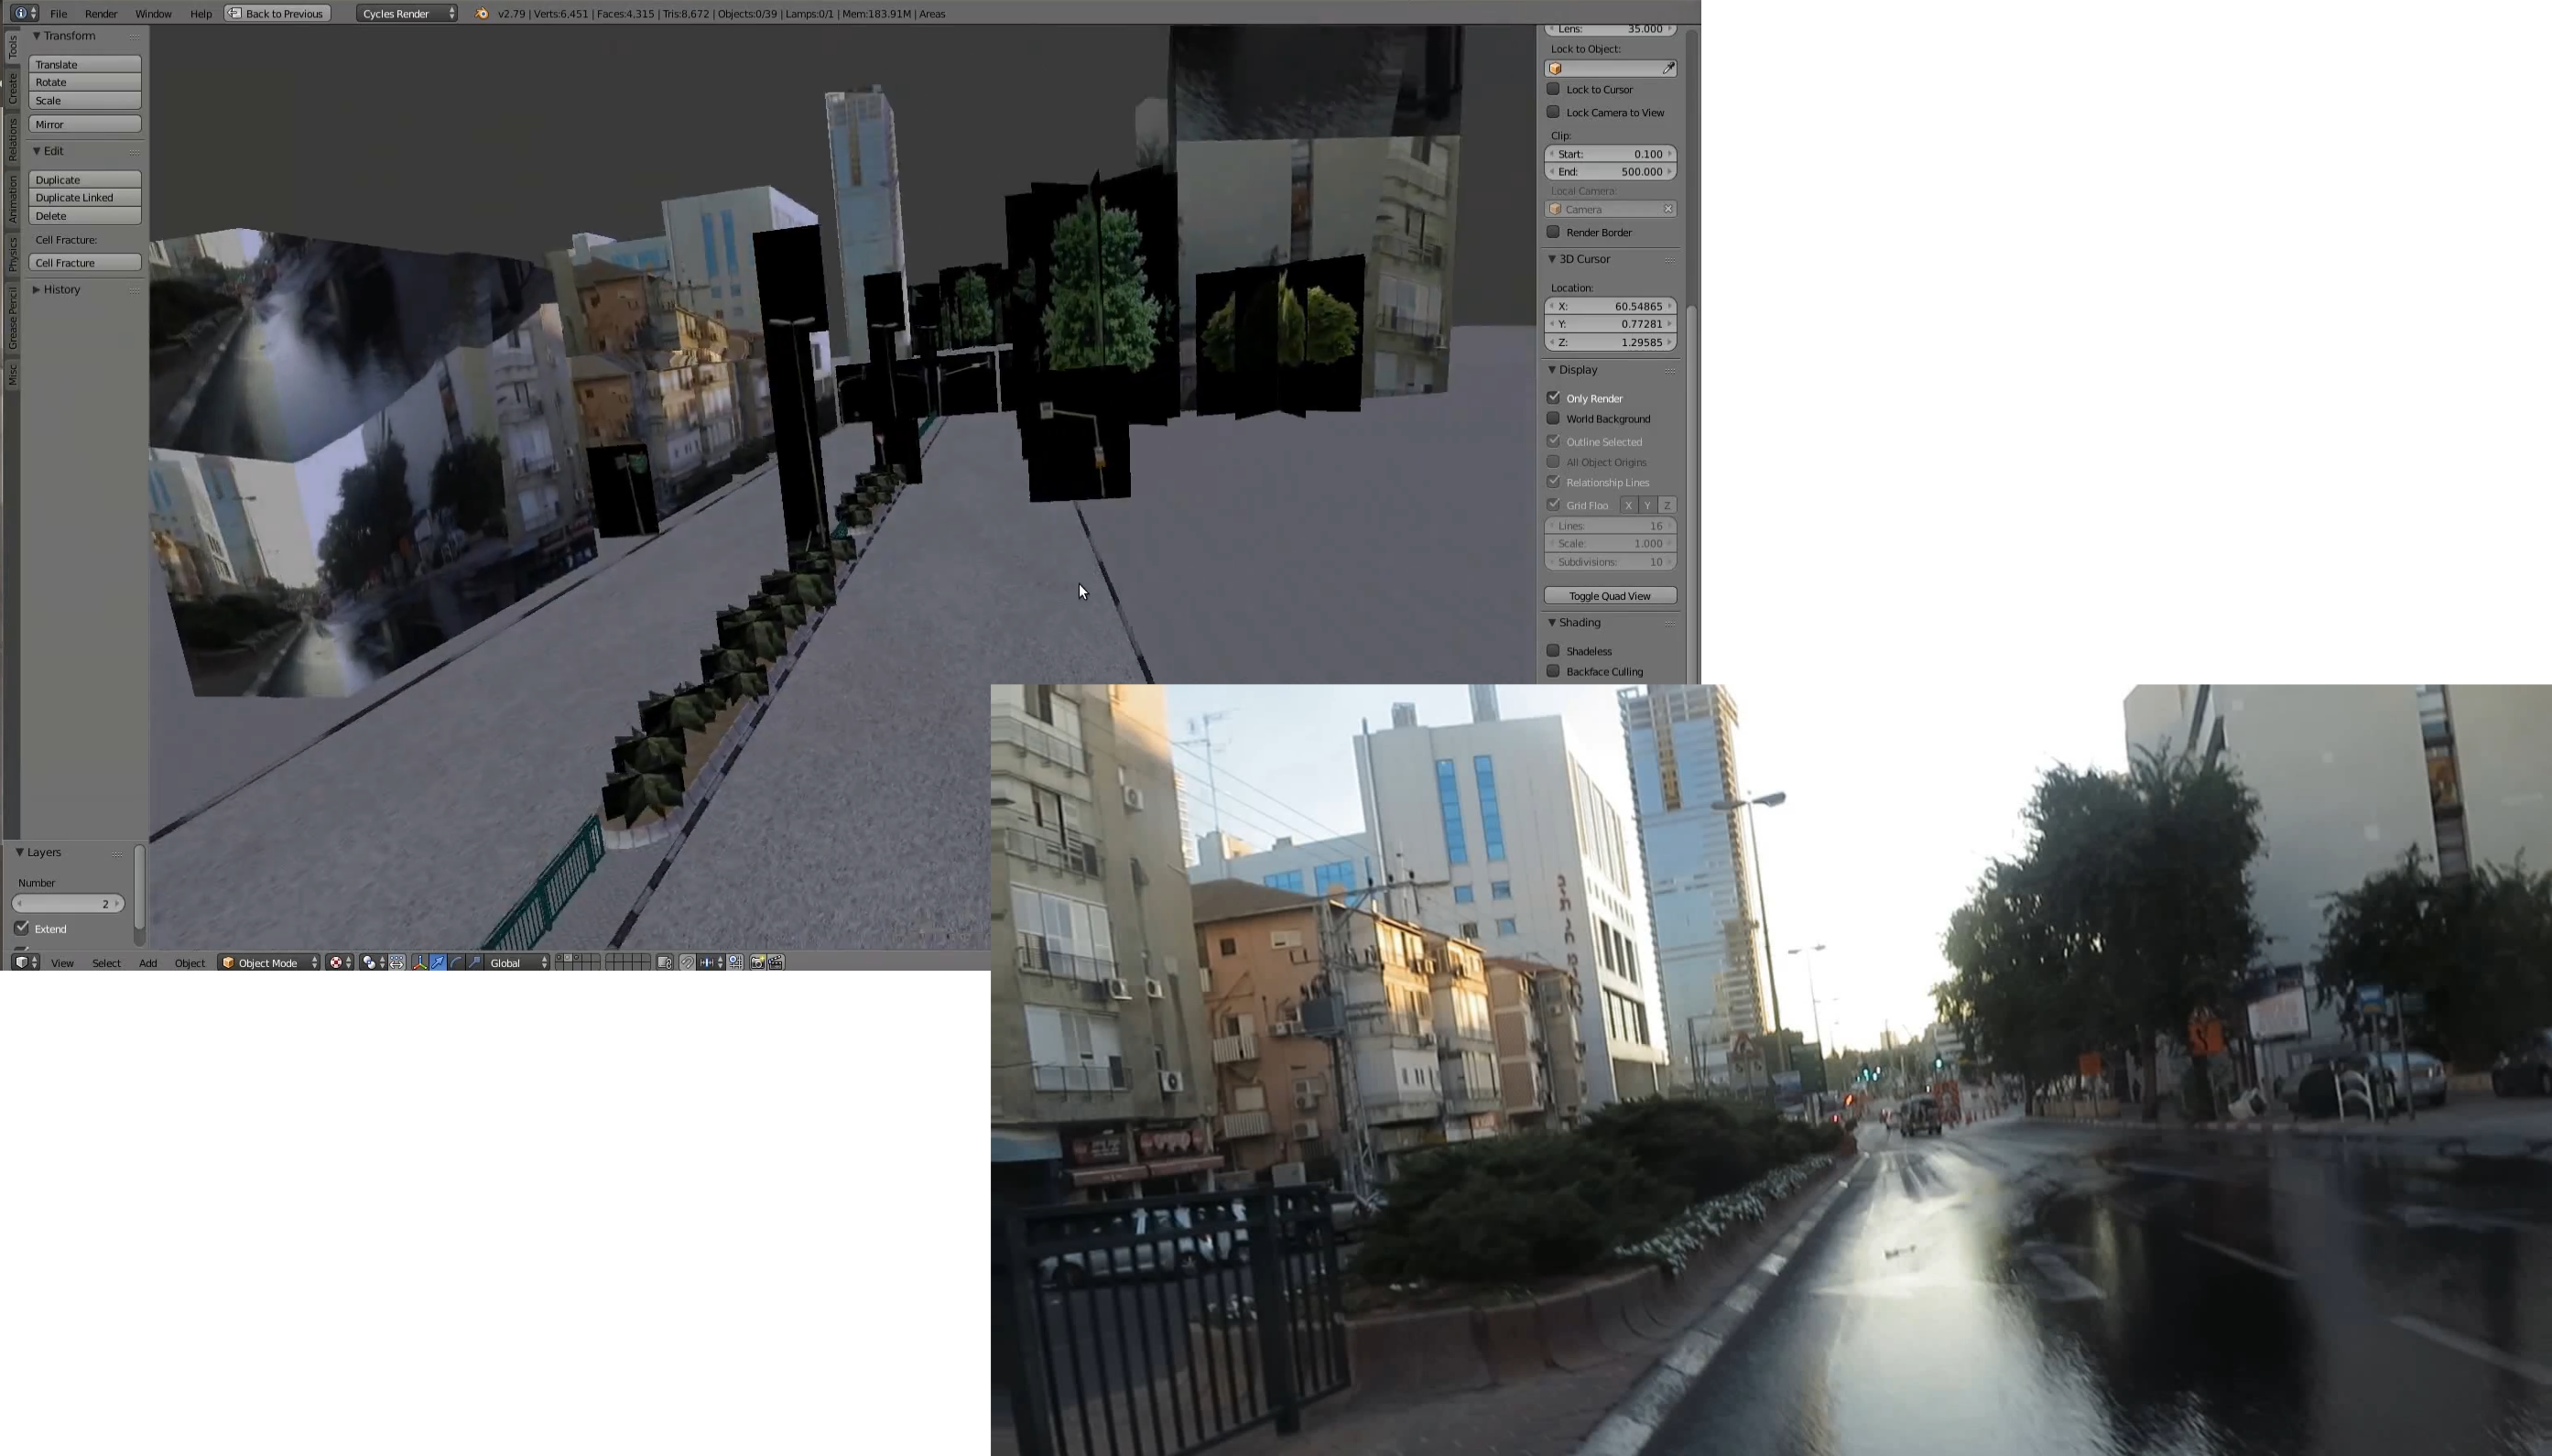This screenshot has height=1456, width=2552.
Task: Toggle the snap magnet icon
Action: tap(687, 963)
